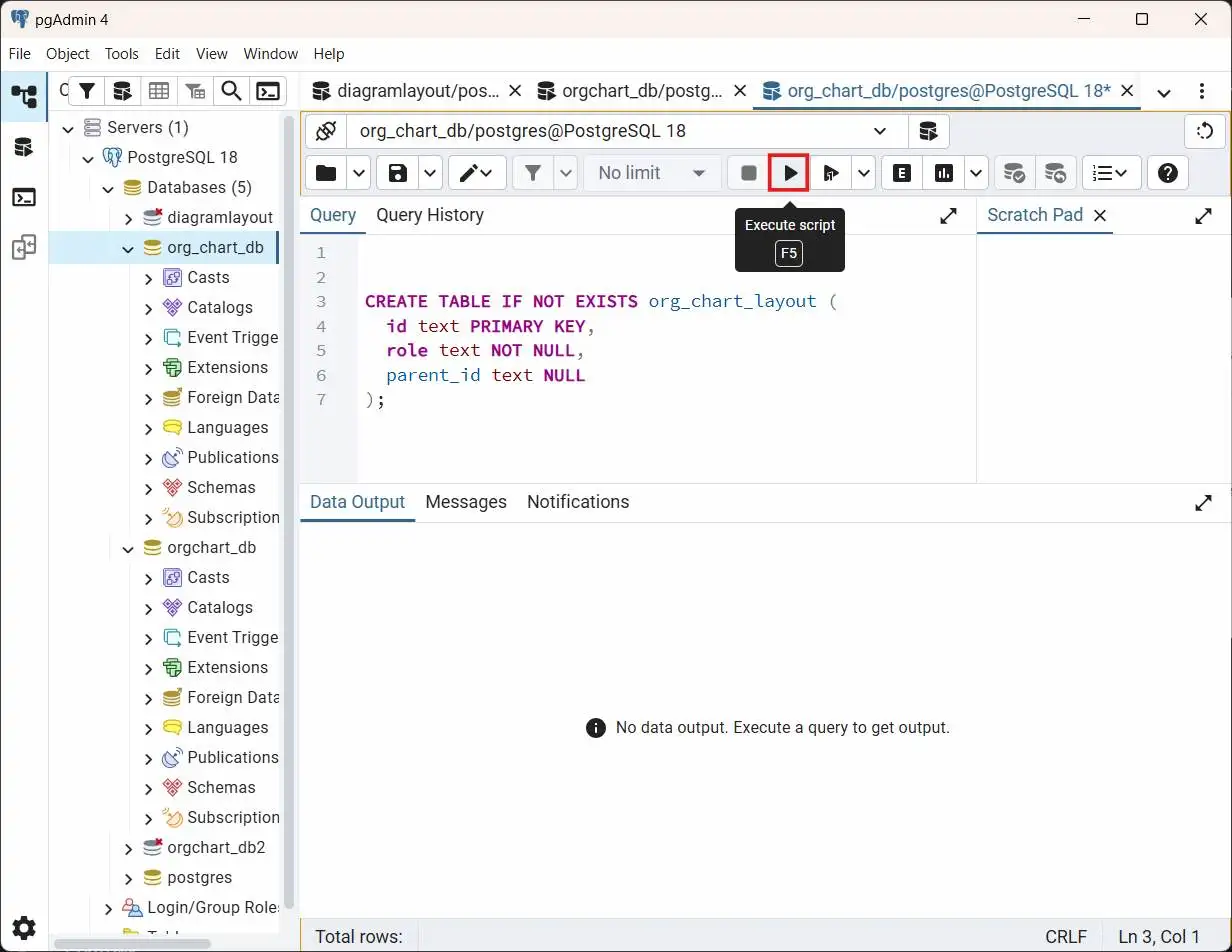Click inside the SQL query editor
1232x952 pixels.
[666, 360]
